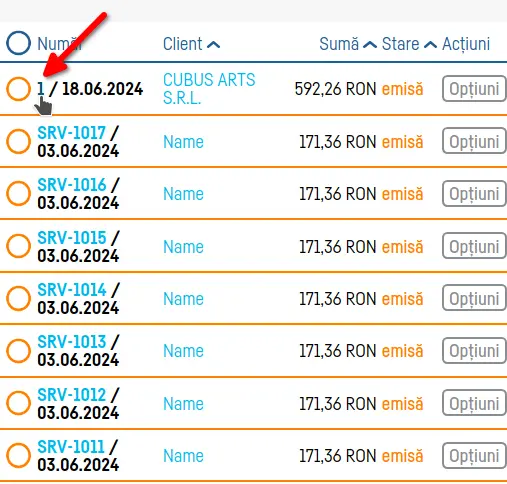507x484 pixels.
Task: Open invoice number 1 link
Action: click(41, 89)
